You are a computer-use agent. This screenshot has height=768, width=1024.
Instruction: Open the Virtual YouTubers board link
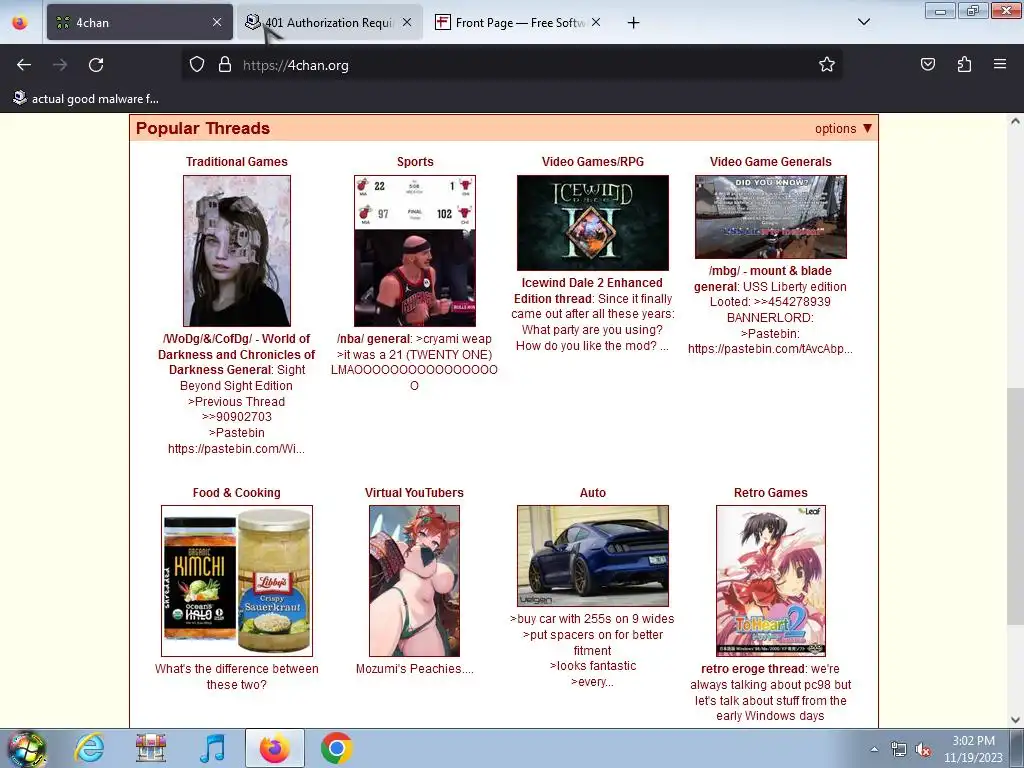click(x=414, y=492)
